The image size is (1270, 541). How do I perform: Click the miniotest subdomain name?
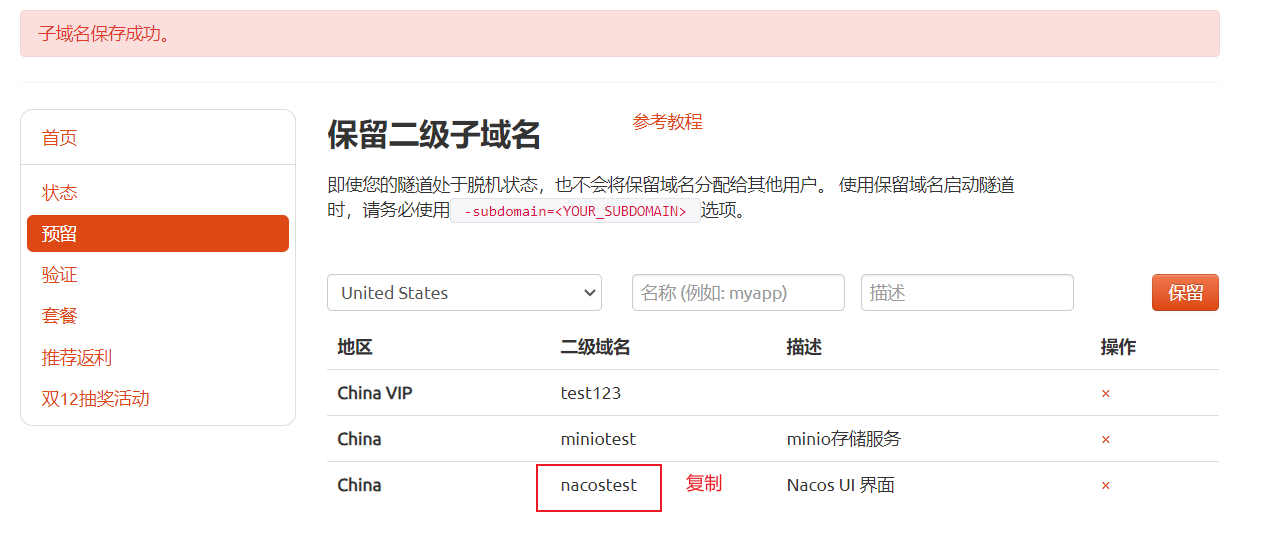[598, 440]
